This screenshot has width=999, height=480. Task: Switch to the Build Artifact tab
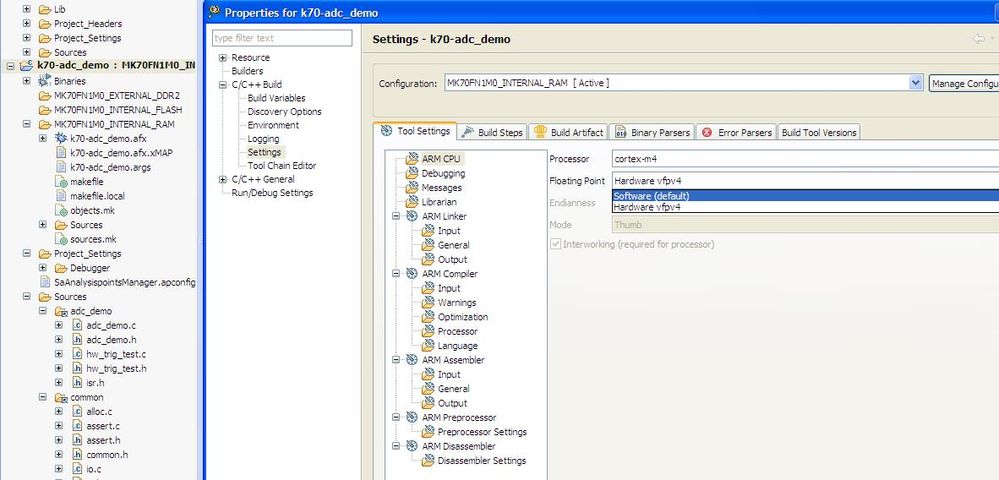(x=568, y=132)
